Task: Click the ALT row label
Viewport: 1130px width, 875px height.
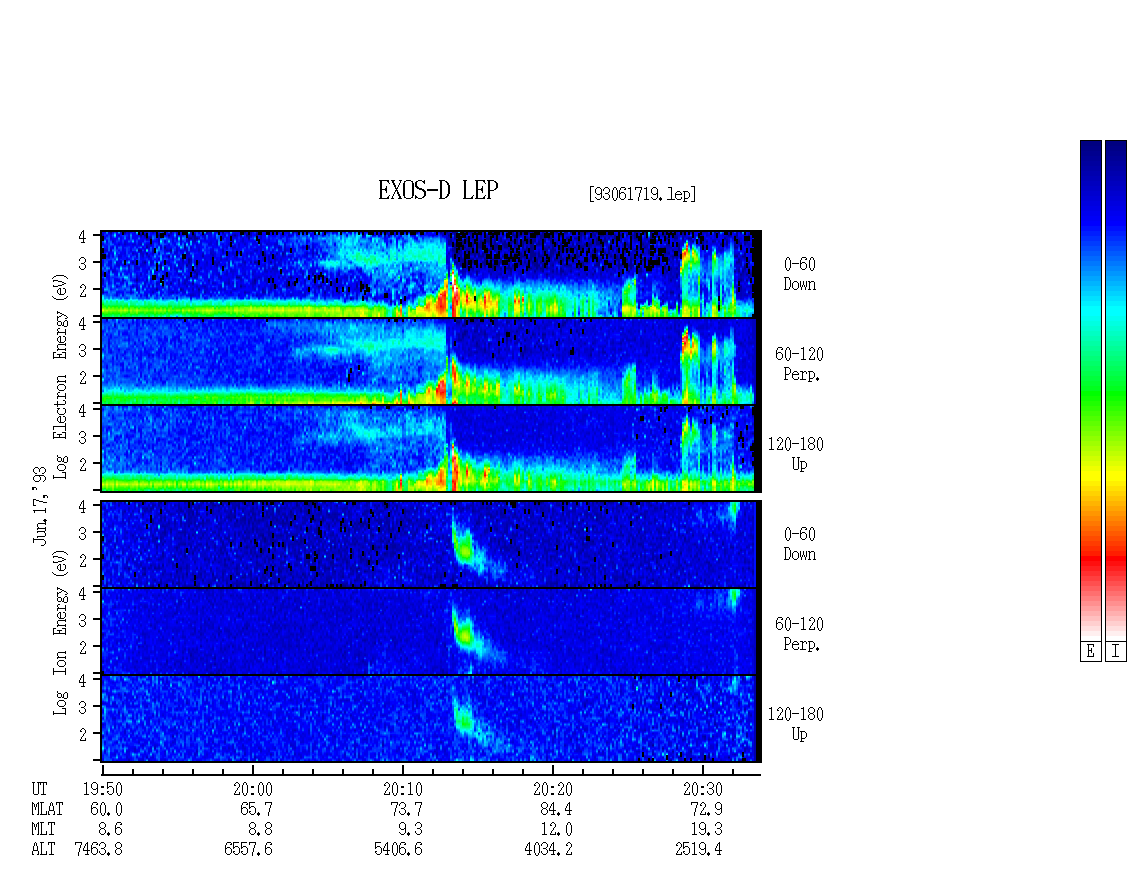Action: [x=43, y=850]
